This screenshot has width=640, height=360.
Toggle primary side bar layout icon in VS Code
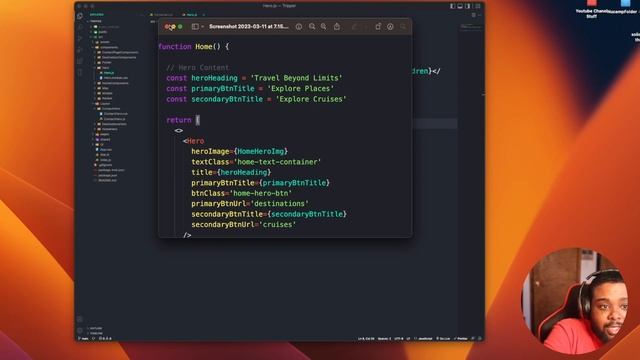pyautogui.click(x=452, y=6)
